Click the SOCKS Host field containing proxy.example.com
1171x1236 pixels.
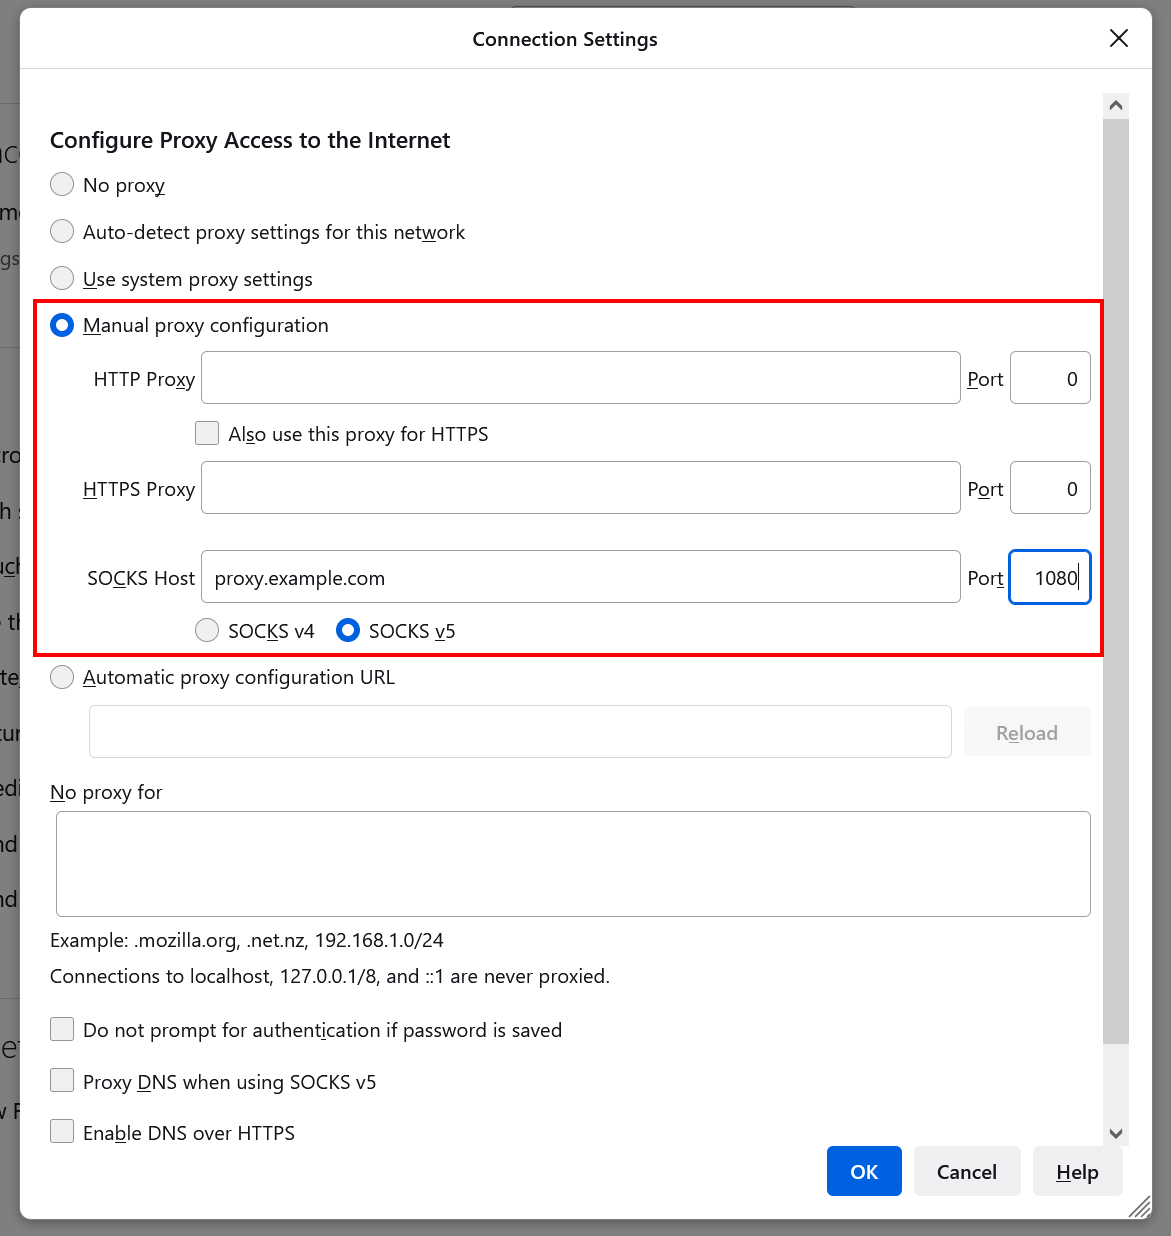(580, 577)
